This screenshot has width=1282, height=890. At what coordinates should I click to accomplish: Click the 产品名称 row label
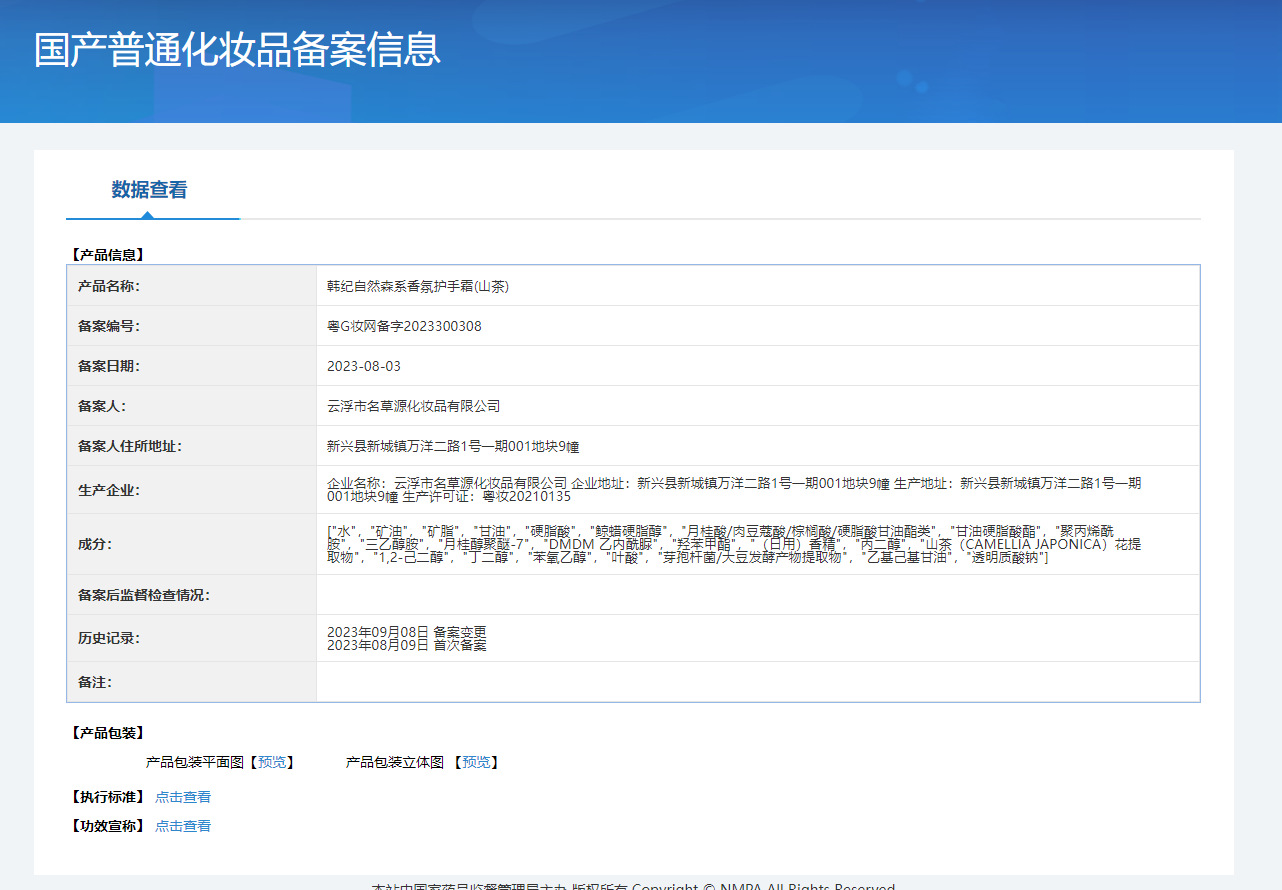[109, 286]
